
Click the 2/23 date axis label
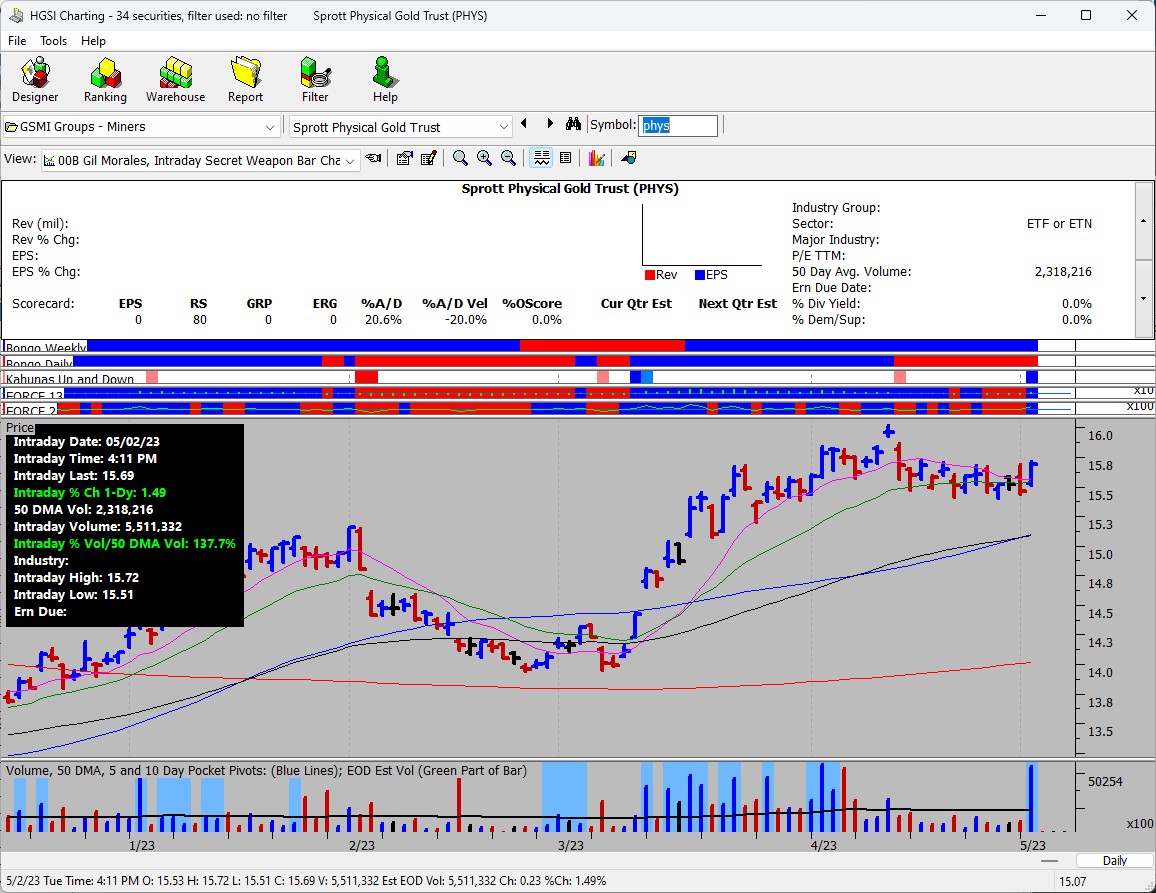click(361, 845)
